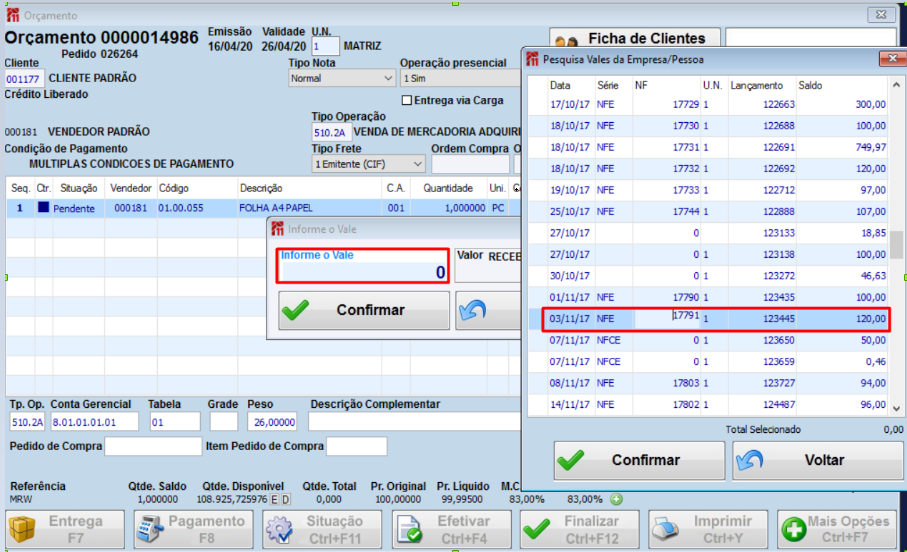
Task: Click Situação Ctrl+F11 gear button
Action: (322, 529)
